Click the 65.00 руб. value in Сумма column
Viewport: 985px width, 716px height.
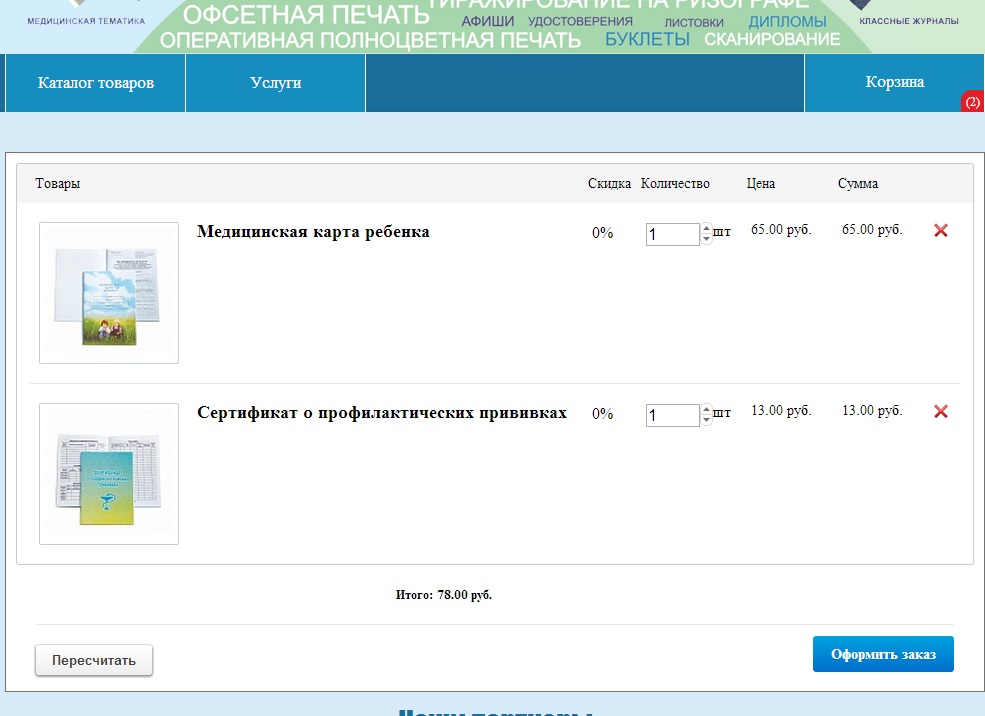tap(872, 230)
